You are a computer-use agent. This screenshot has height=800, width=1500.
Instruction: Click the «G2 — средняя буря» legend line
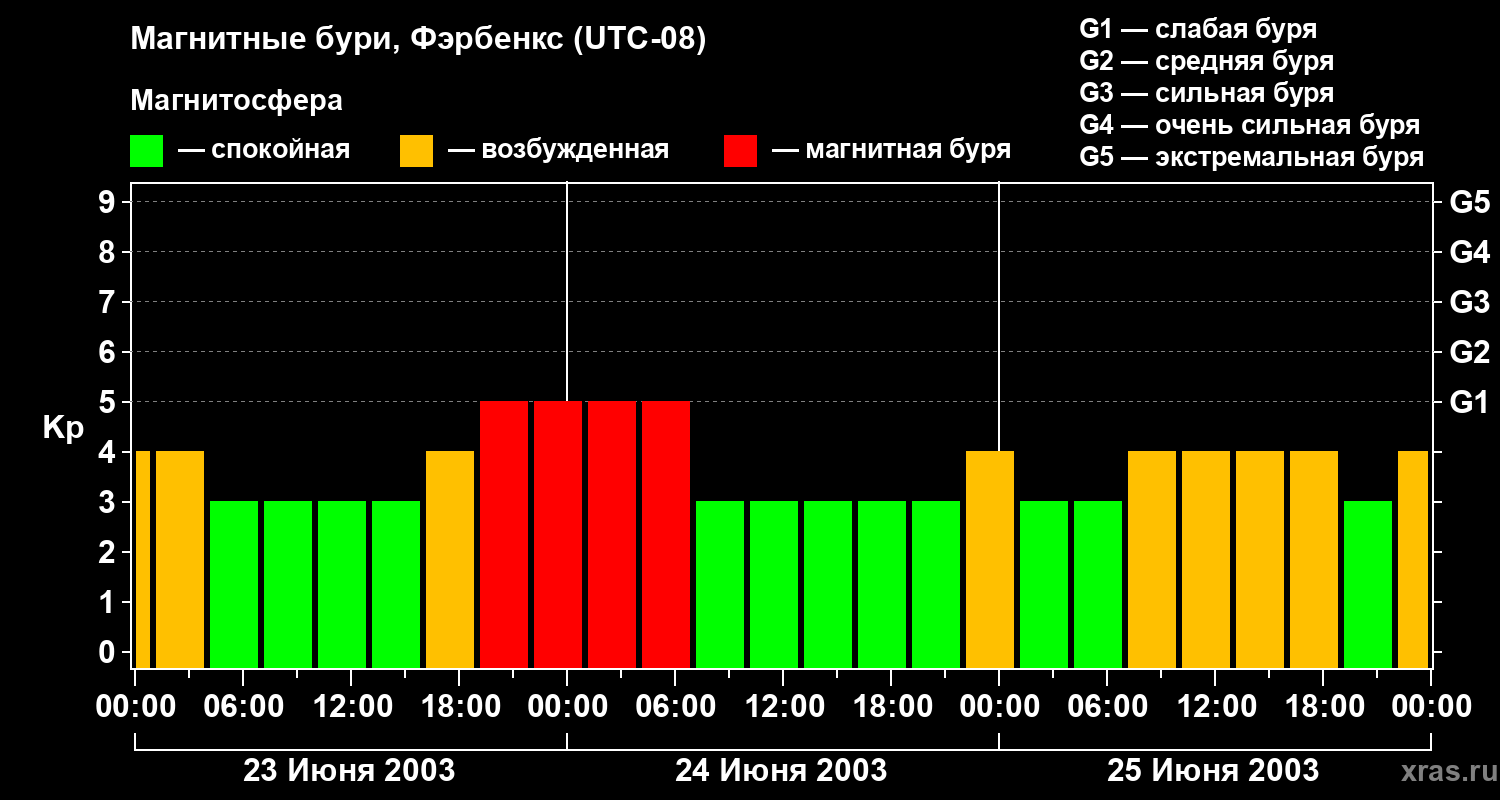pos(1207,61)
